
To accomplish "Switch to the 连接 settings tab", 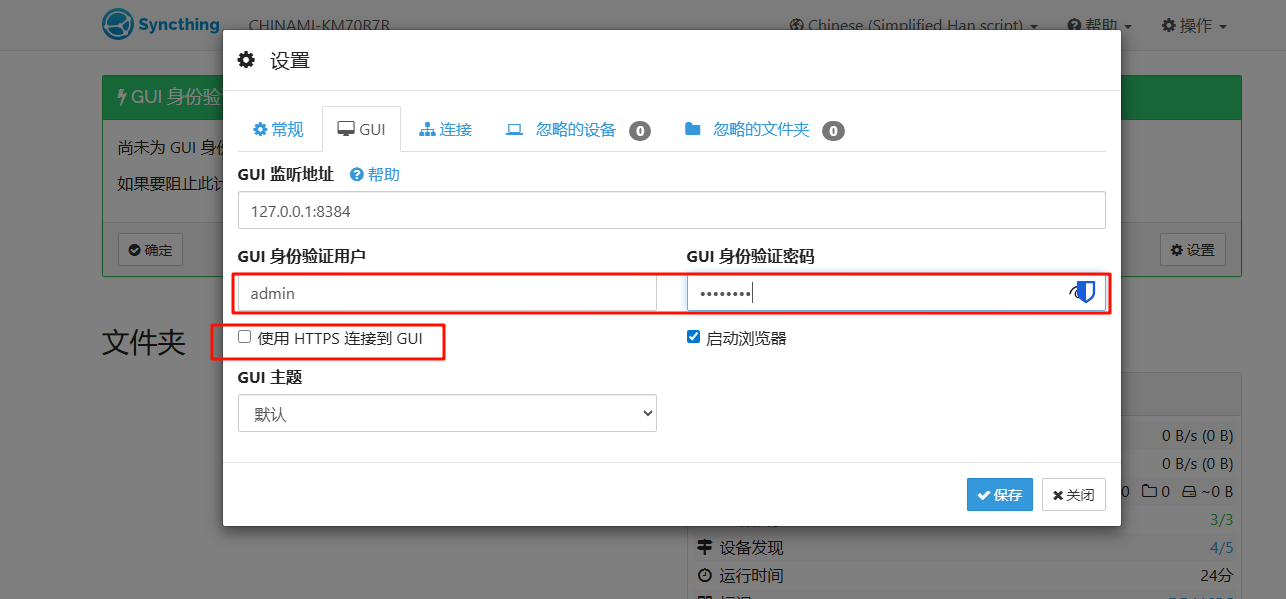I will 446,130.
